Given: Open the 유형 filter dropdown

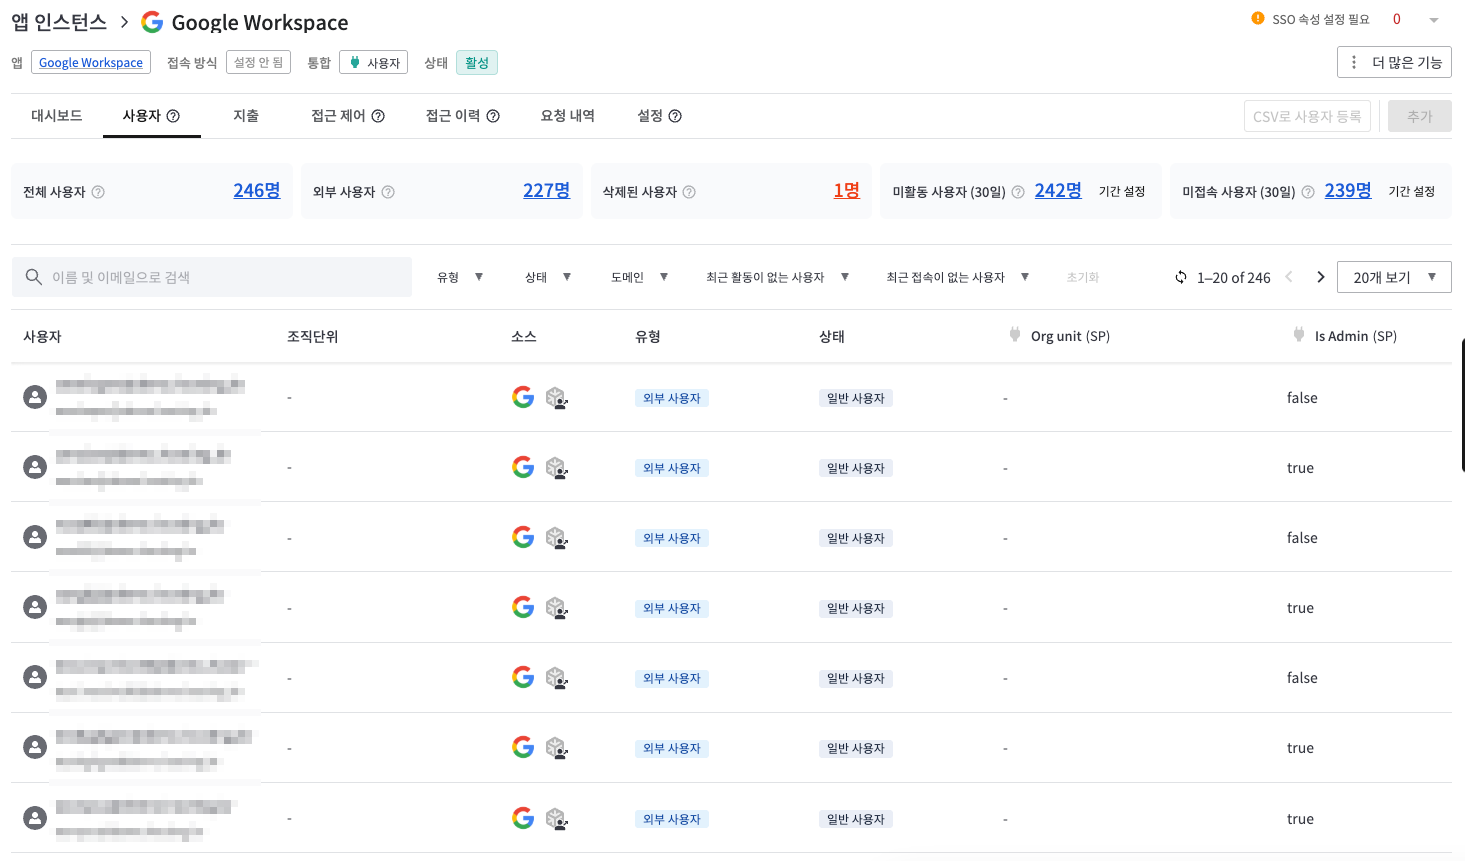Looking at the screenshot, I should [x=460, y=277].
